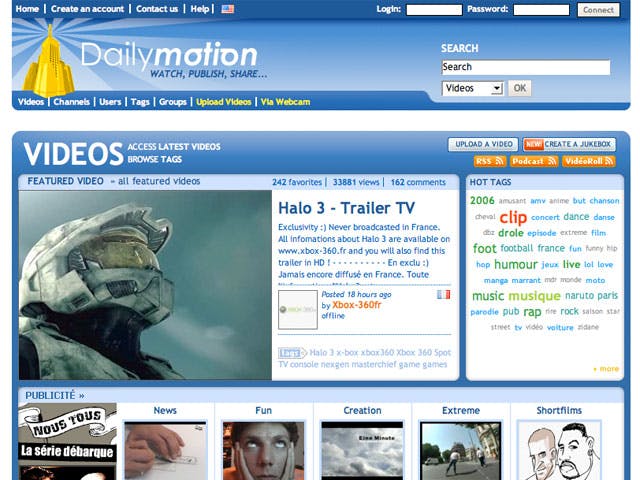The width and height of the screenshot is (640, 480).
Task: Open the RSS feed button
Action: 490,161
